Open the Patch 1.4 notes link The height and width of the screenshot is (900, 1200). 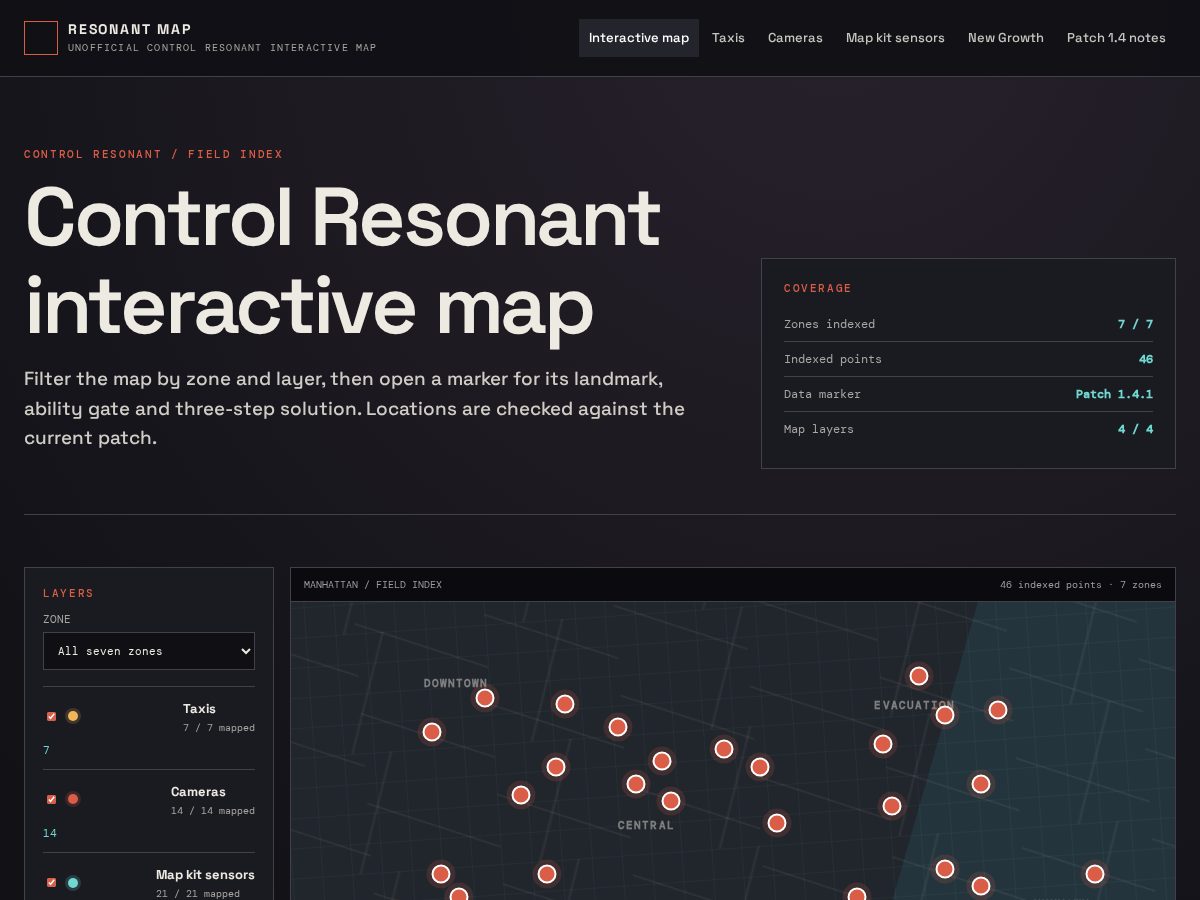pyautogui.click(x=1116, y=38)
